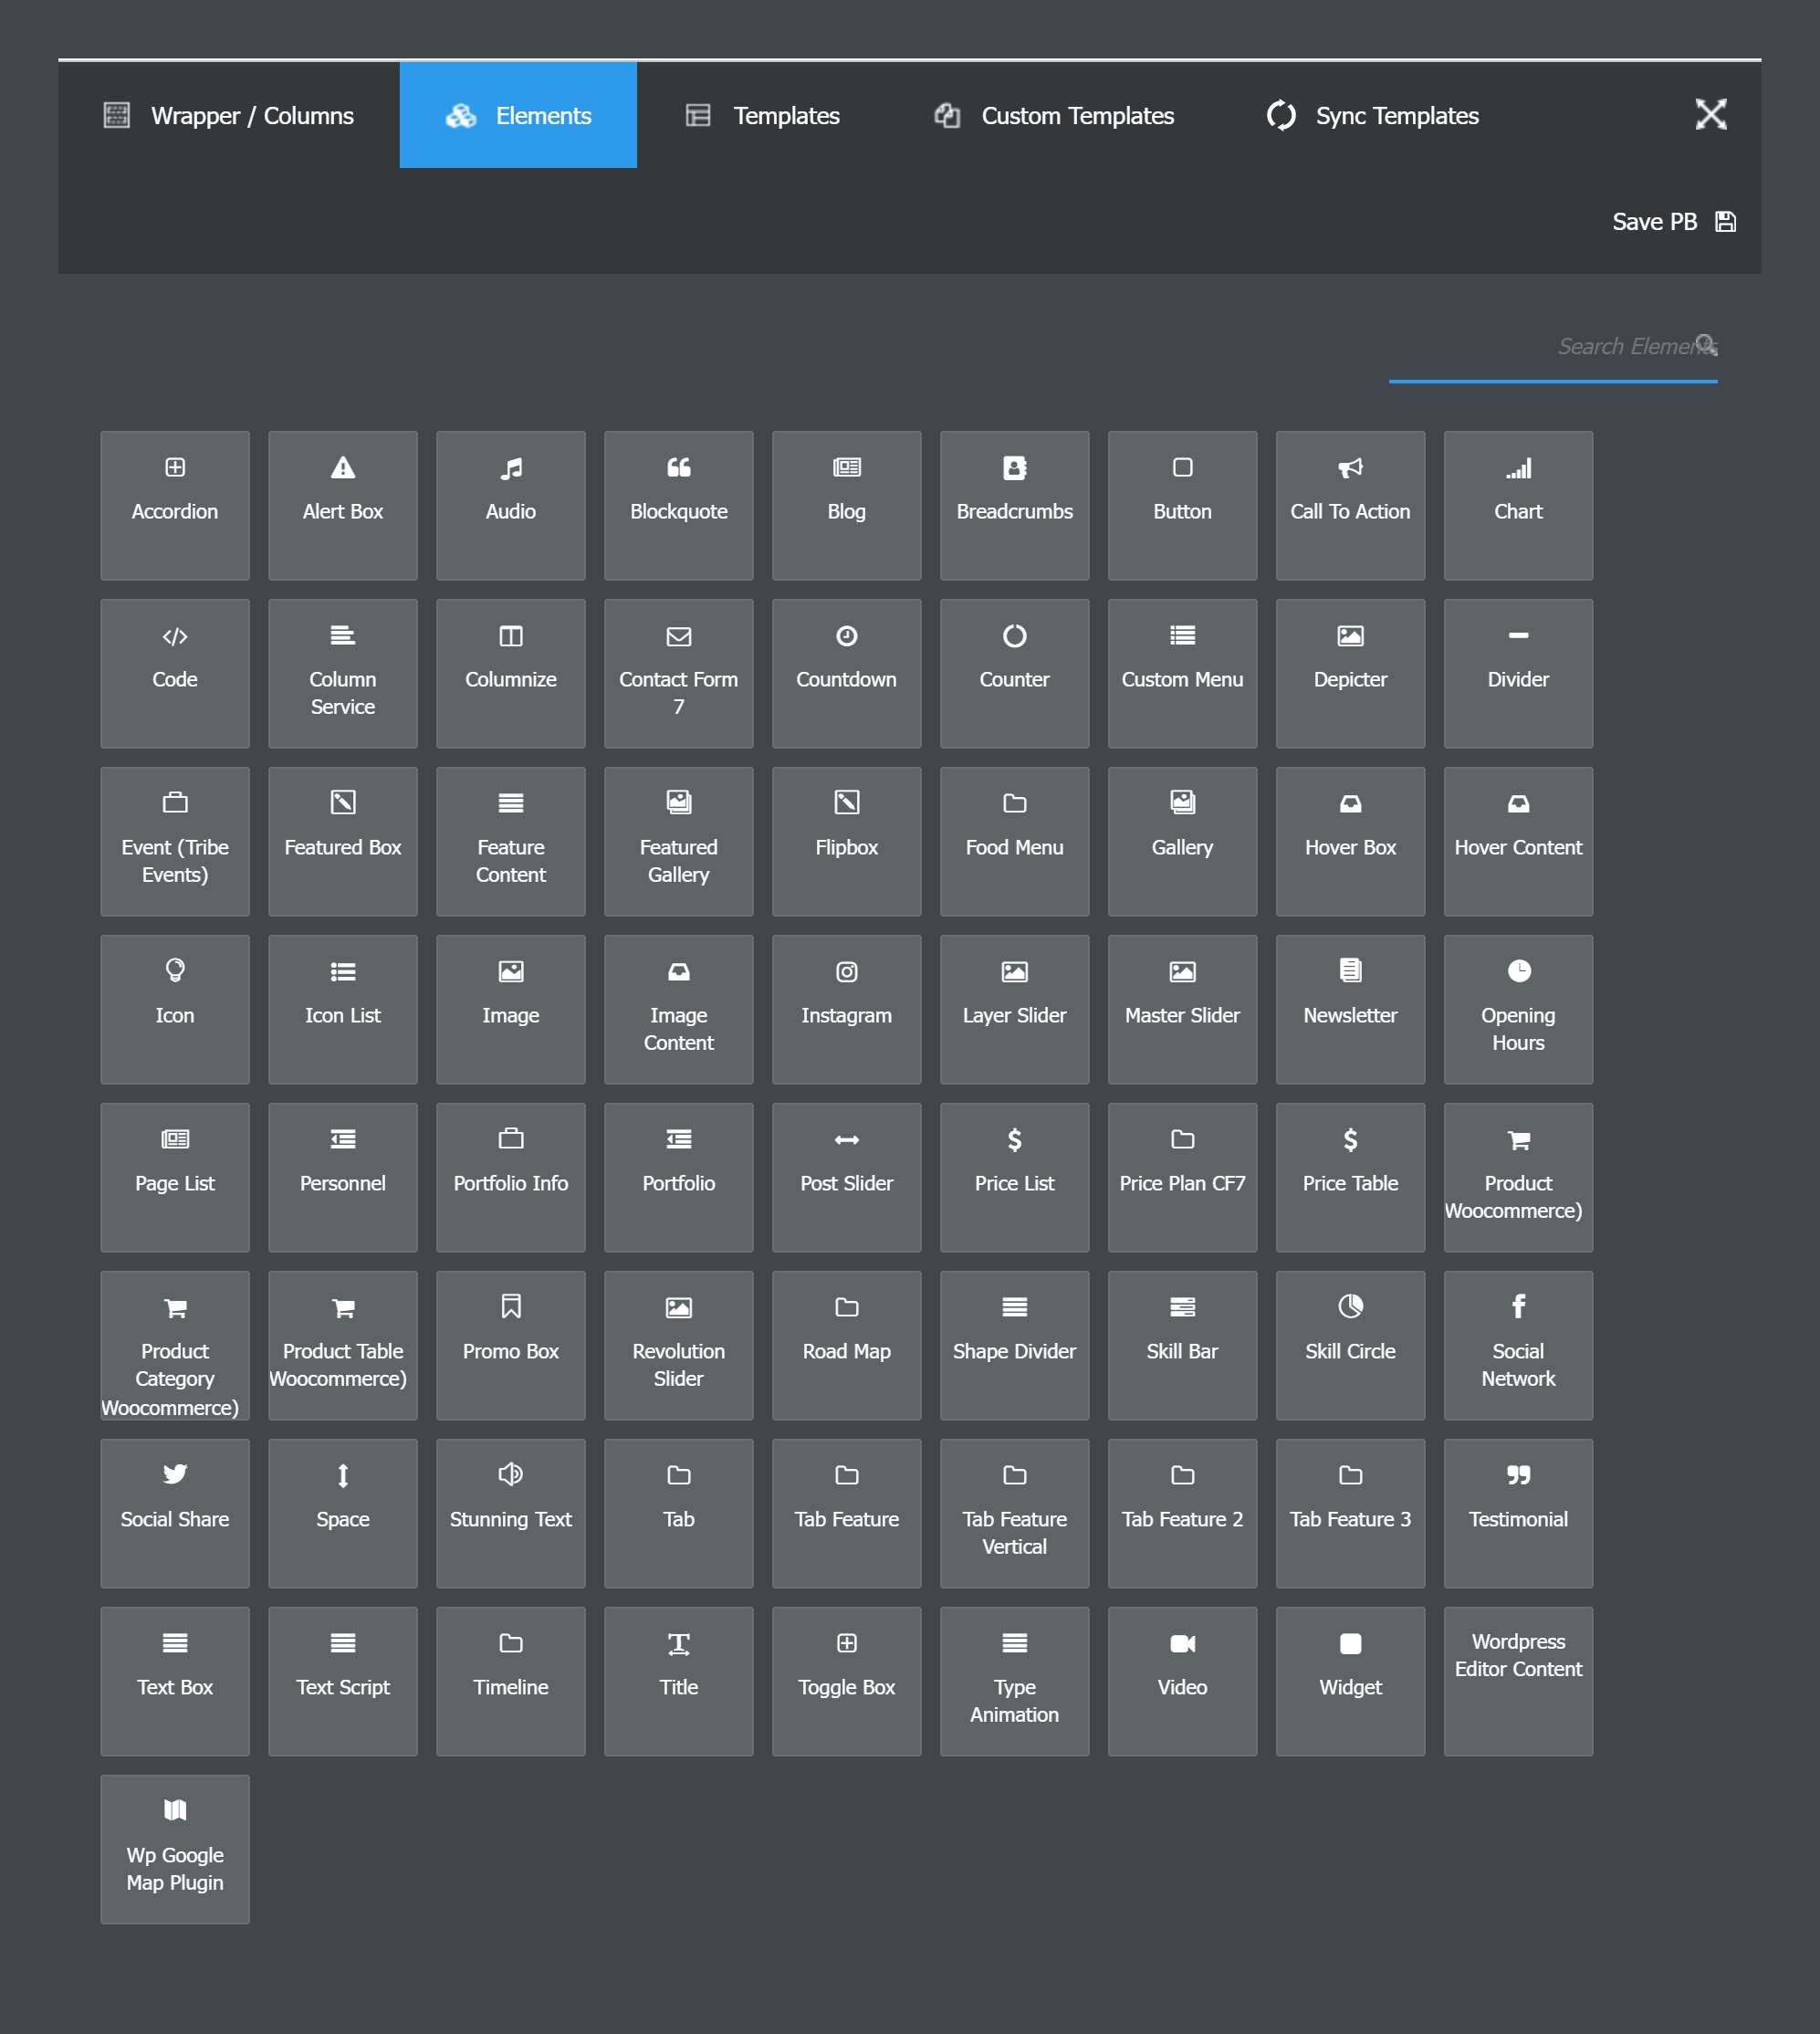Choose the Toggle Box element
Viewport: 1820px width, 2034px height.
click(847, 1681)
